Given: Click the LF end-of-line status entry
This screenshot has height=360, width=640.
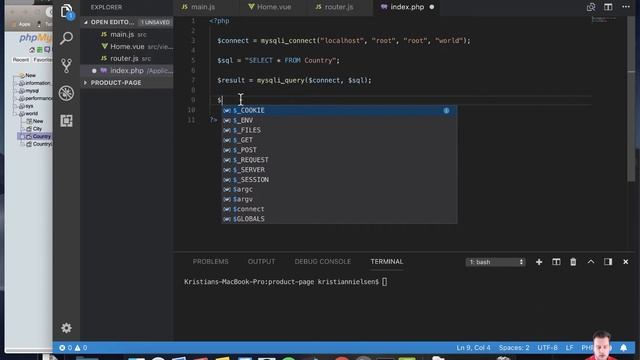Looking at the screenshot, I should pyautogui.click(x=569, y=348).
